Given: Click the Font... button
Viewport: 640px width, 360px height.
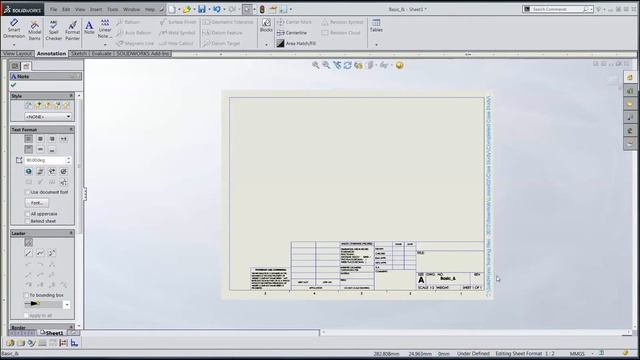Looking at the screenshot, I should click(x=37, y=203).
